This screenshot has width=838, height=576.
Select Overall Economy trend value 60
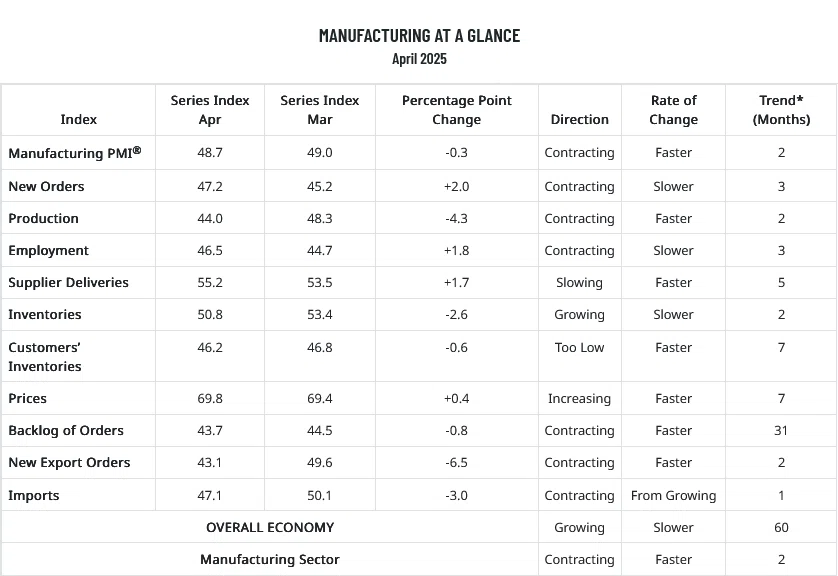pyautogui.click(x=781, y=528)
